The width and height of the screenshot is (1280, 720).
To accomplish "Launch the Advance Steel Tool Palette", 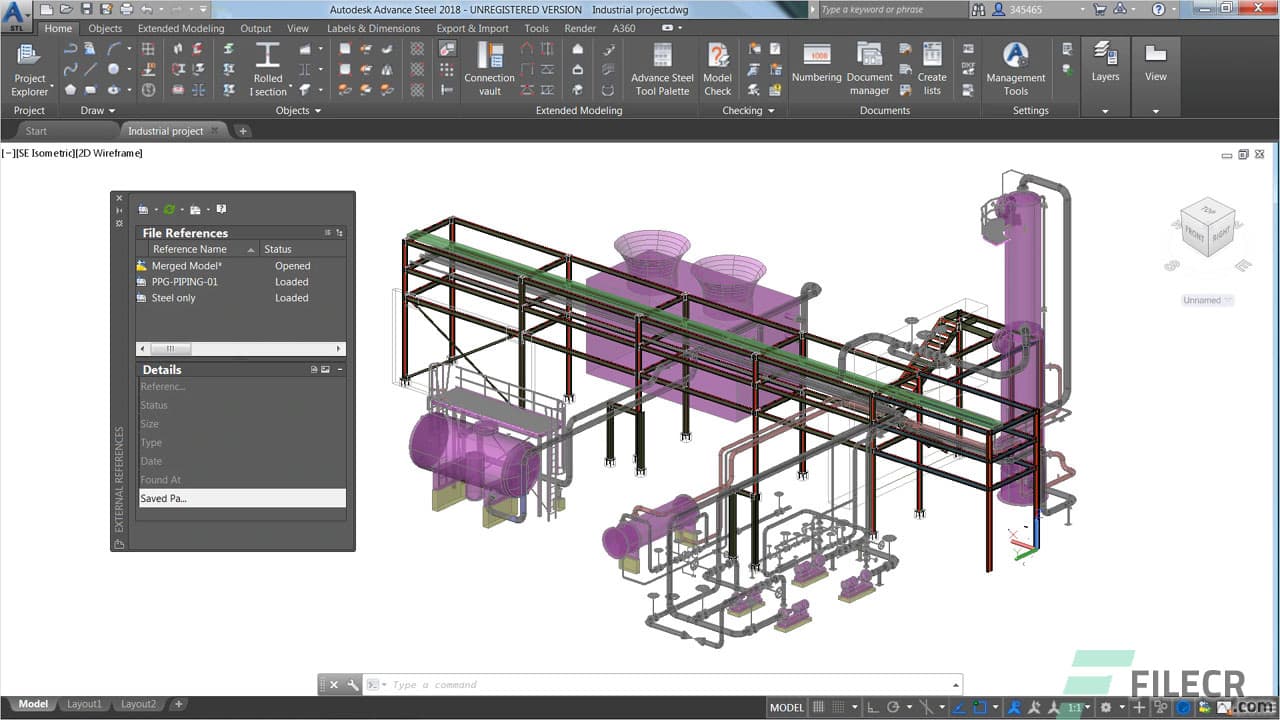I will (x=661, y=70).
